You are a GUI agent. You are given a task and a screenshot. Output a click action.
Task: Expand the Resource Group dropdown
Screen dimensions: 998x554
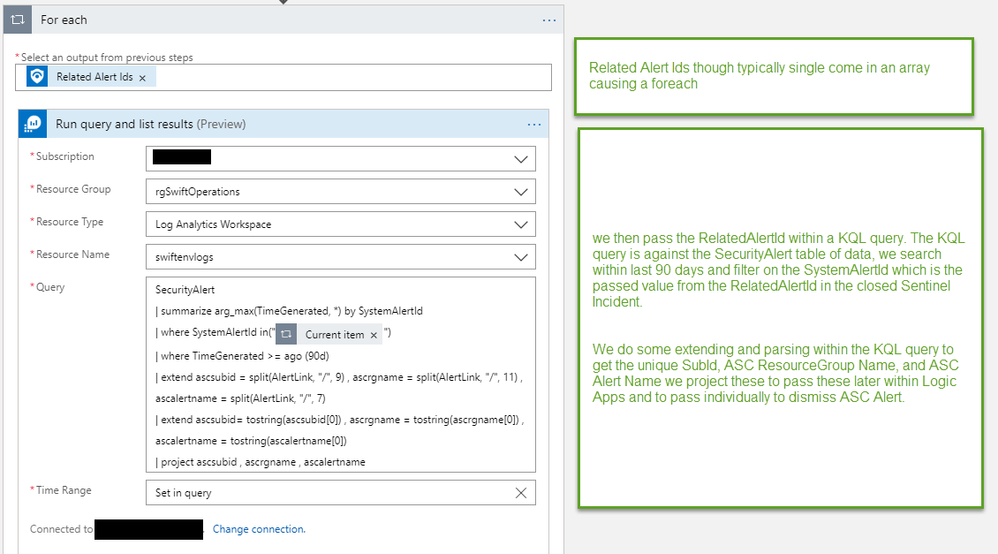point(521,192)
